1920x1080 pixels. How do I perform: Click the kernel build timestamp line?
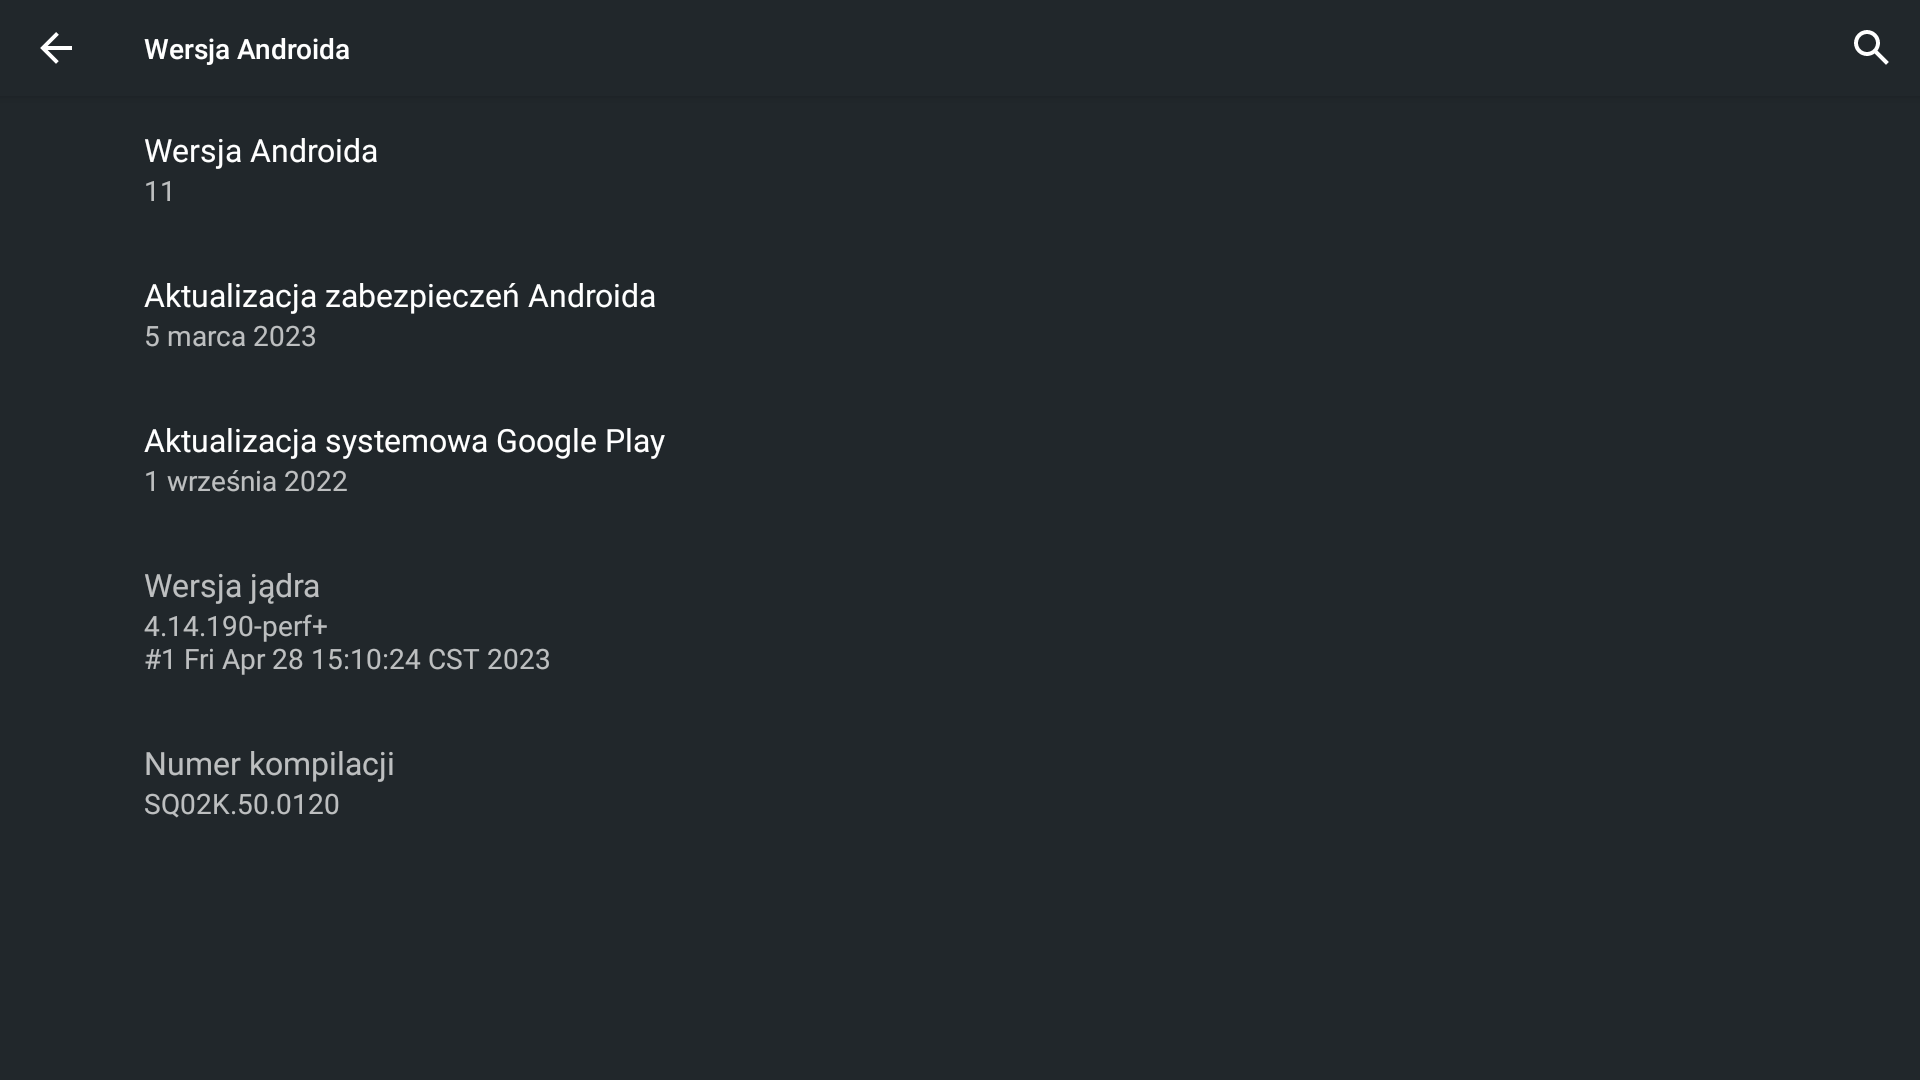pyautogui.click(x=347, y=660)
